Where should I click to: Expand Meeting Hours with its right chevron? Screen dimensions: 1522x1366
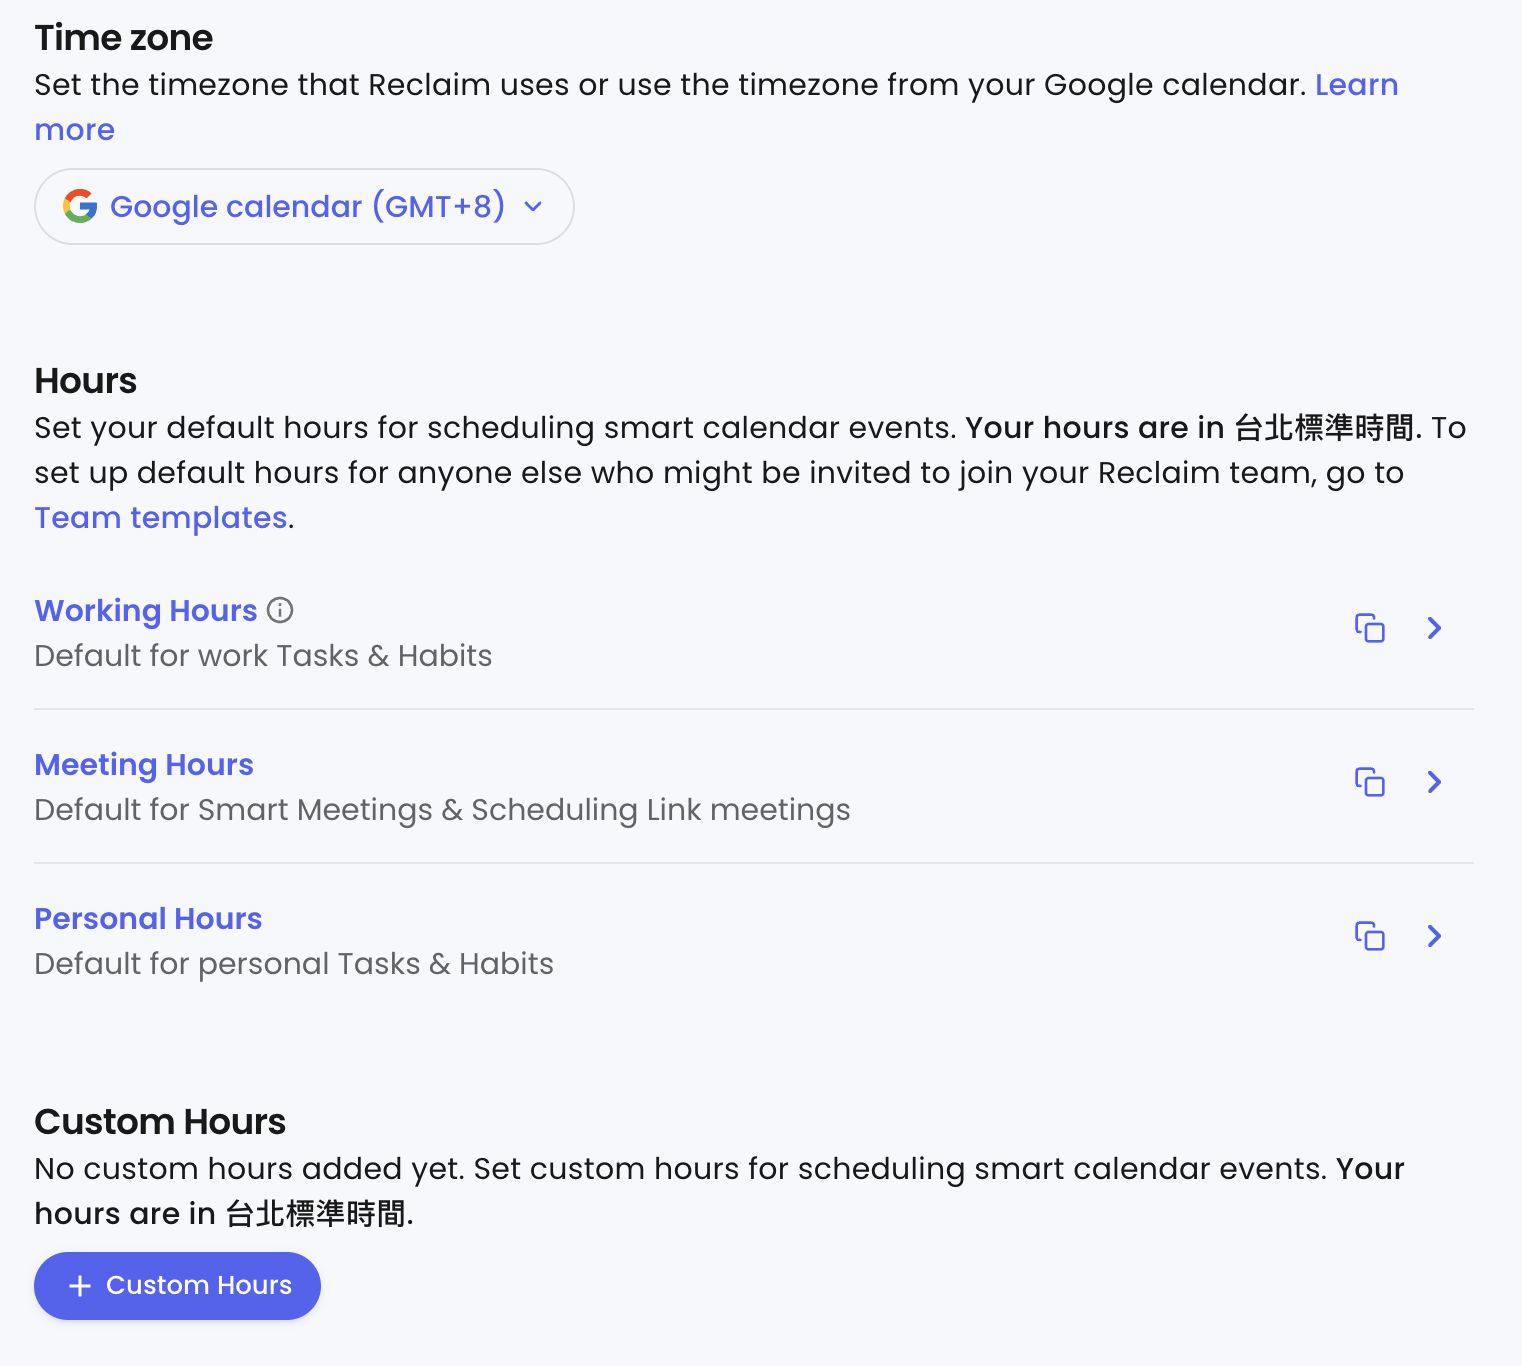[x=1434, y=782]
